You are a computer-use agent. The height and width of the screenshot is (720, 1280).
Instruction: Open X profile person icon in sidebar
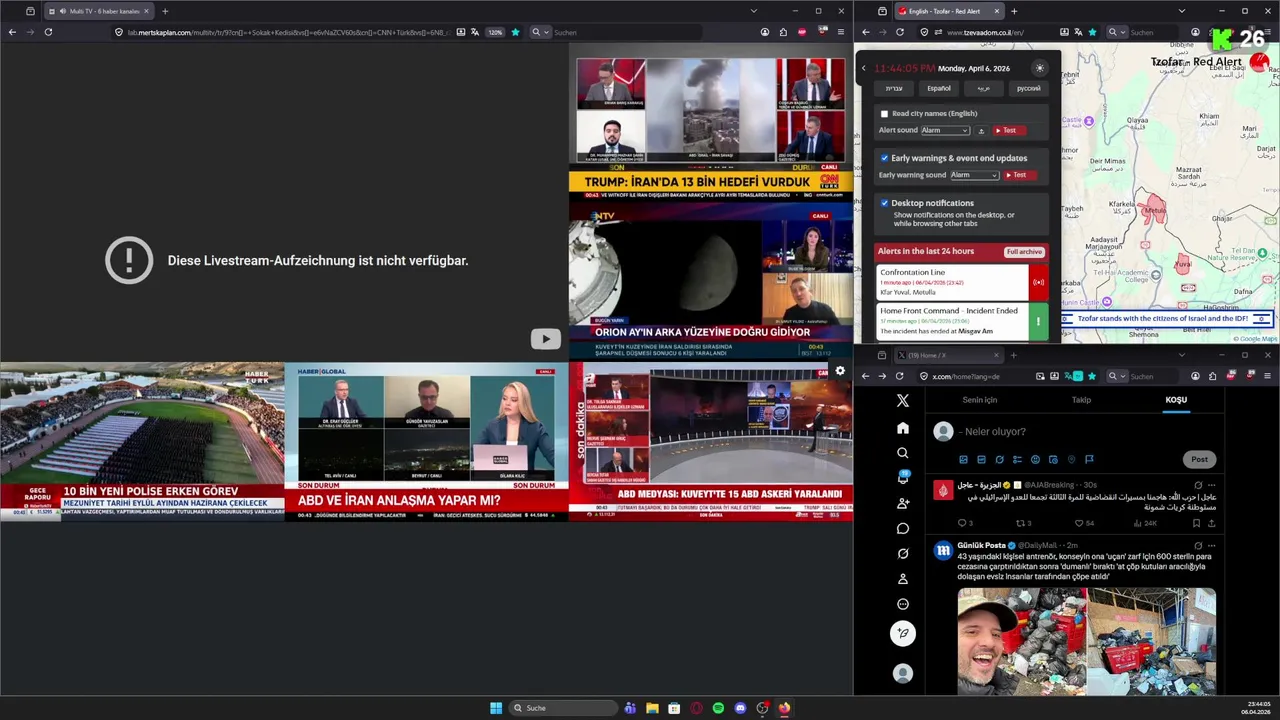point(903,579)
